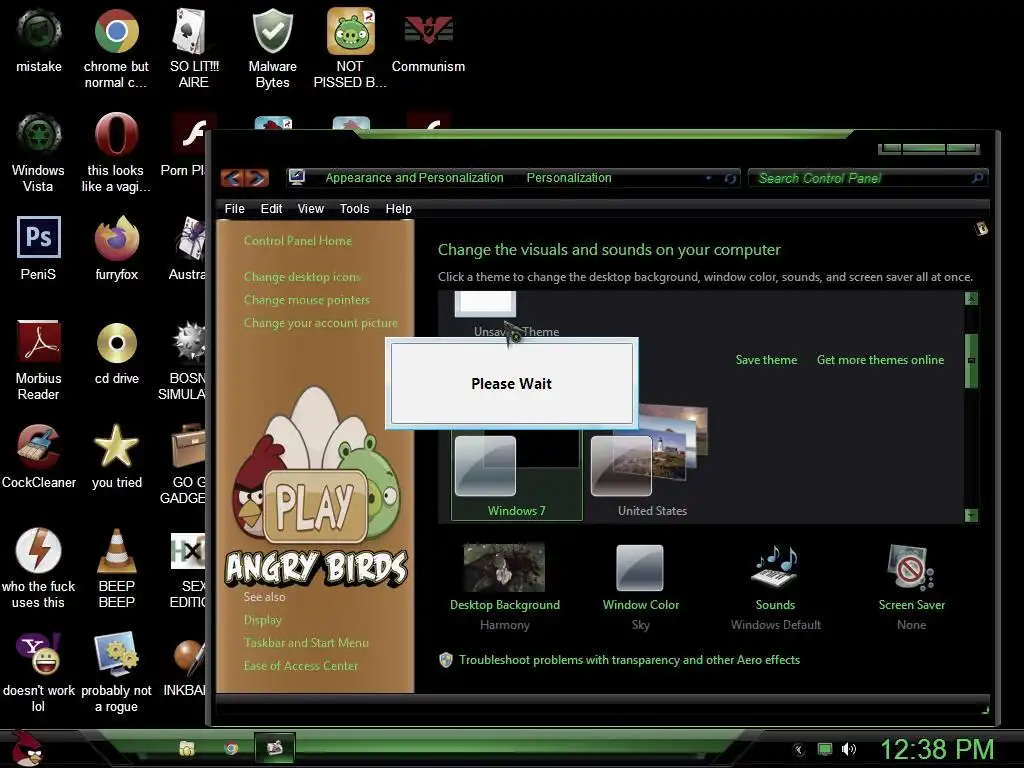Click the Personalization taskbar button
Viewport: 1024px width, 768px height.
tap(274, 748)
